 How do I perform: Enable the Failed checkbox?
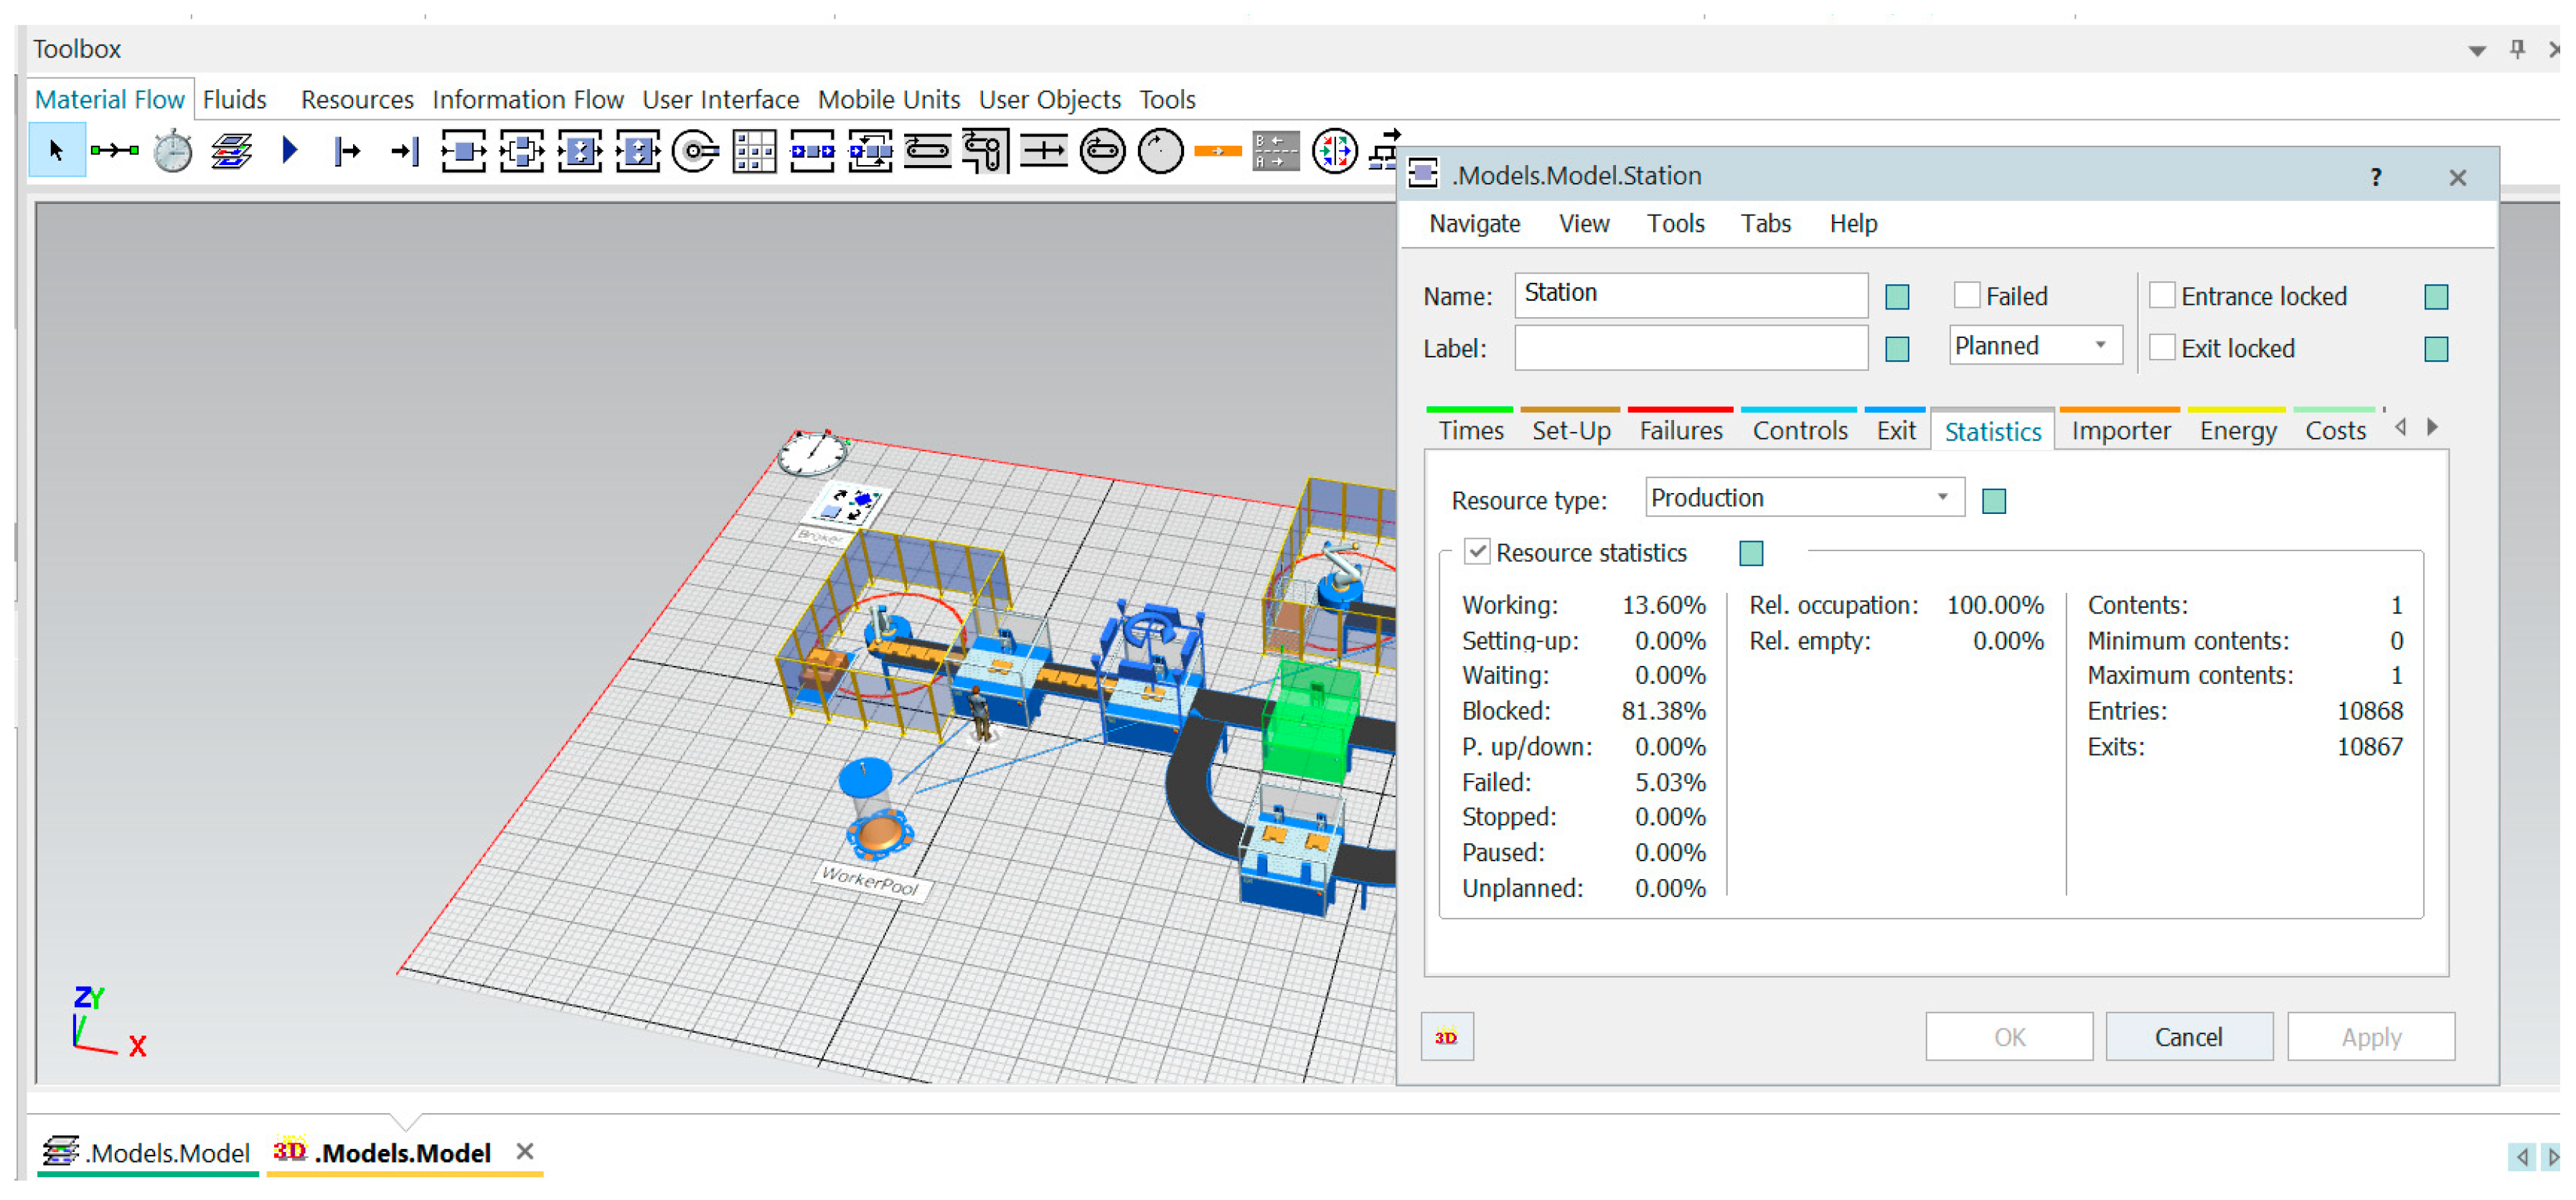click(x=1966, y=296)
